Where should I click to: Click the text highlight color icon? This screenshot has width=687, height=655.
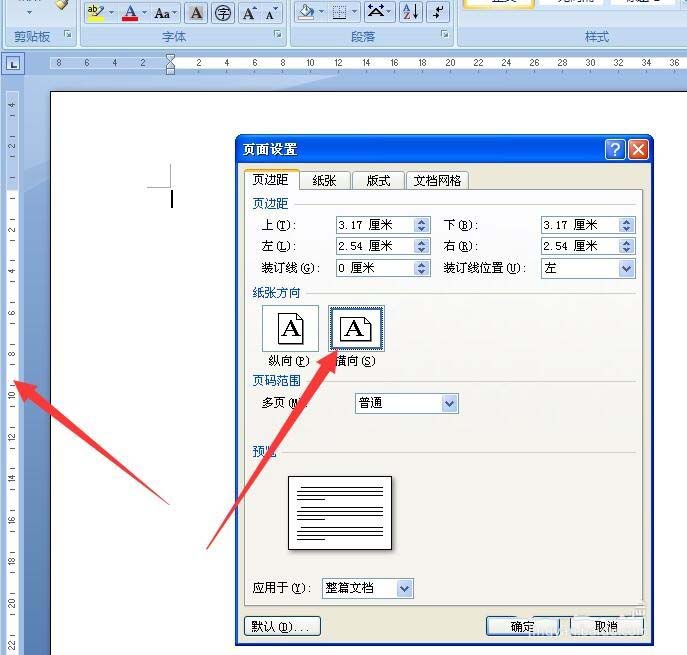tap(95, 13)
